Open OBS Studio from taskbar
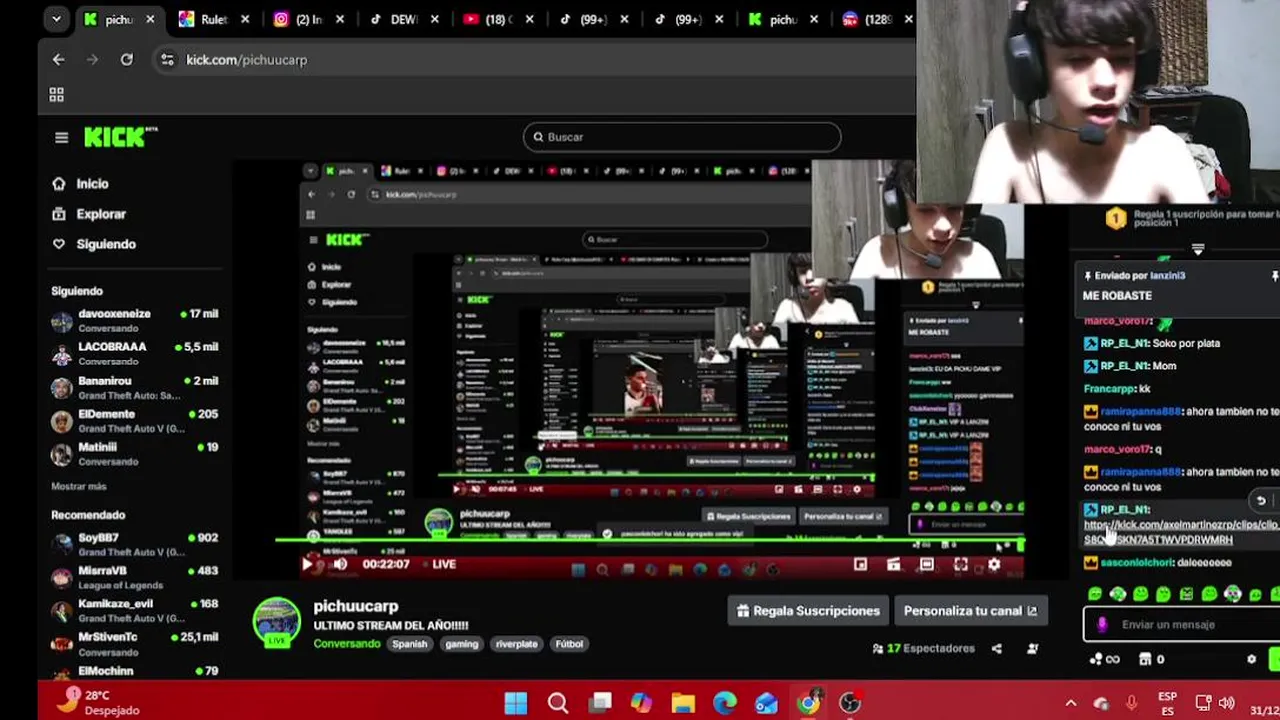Screen dimensions: 1280x720 pos(850,703)
